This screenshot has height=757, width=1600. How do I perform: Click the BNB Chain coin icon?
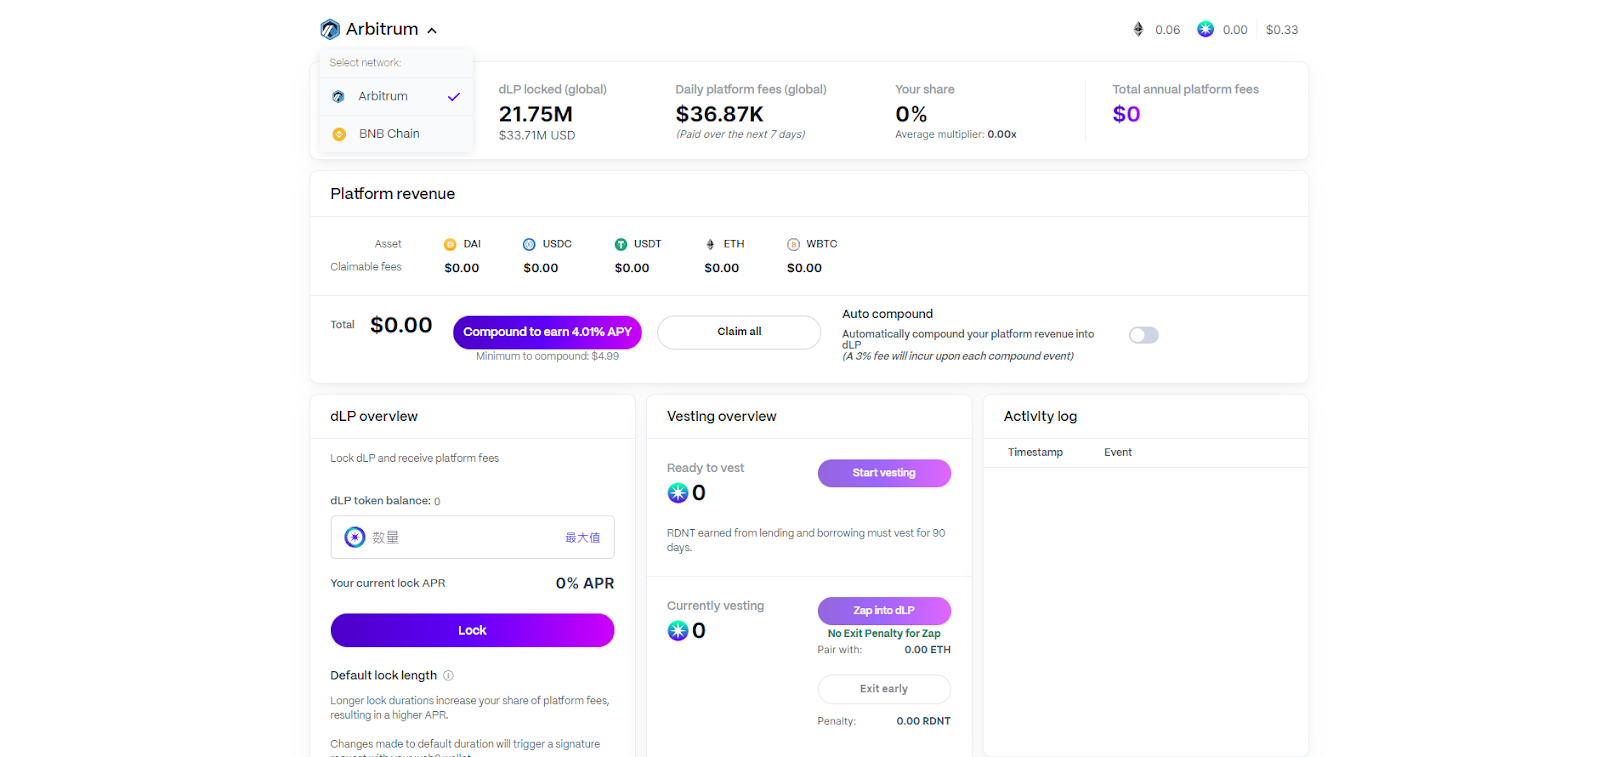pyautogui.click(x=339, y=134)
